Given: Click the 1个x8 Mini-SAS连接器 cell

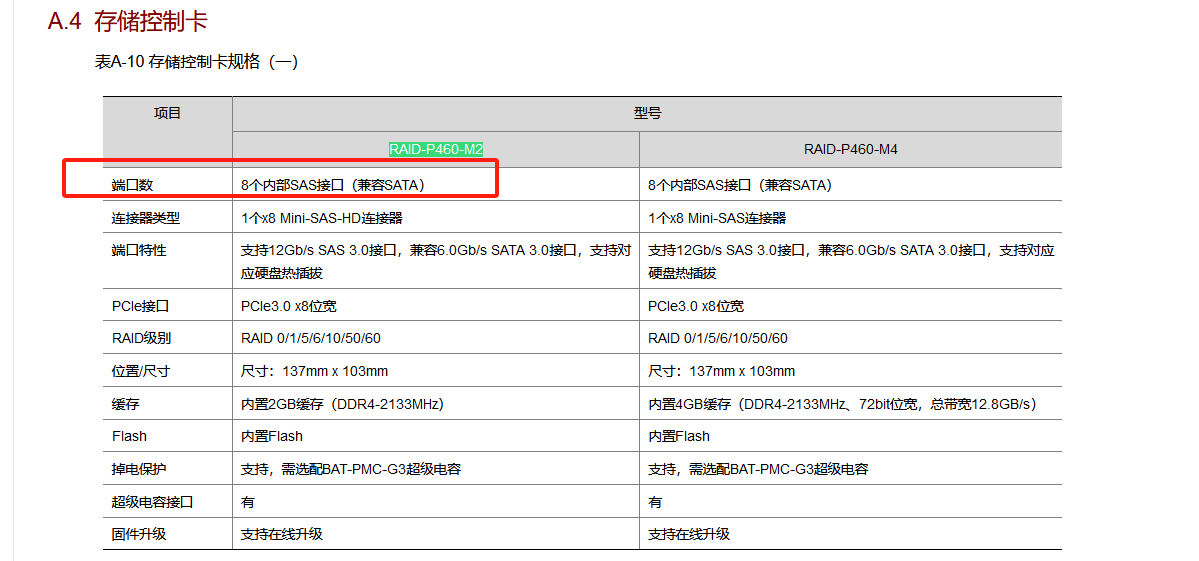Looking at the screenshot, I should point(716,218).
